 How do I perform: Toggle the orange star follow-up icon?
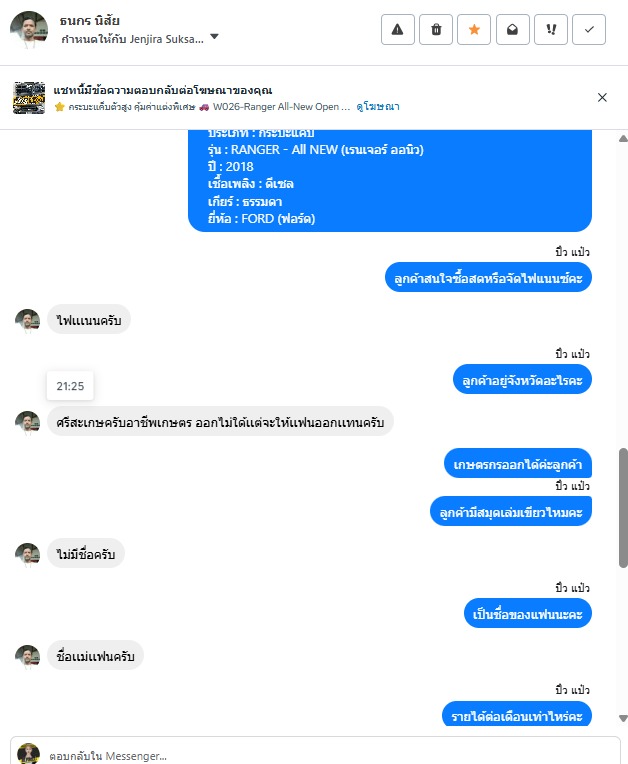click(474, 30)
